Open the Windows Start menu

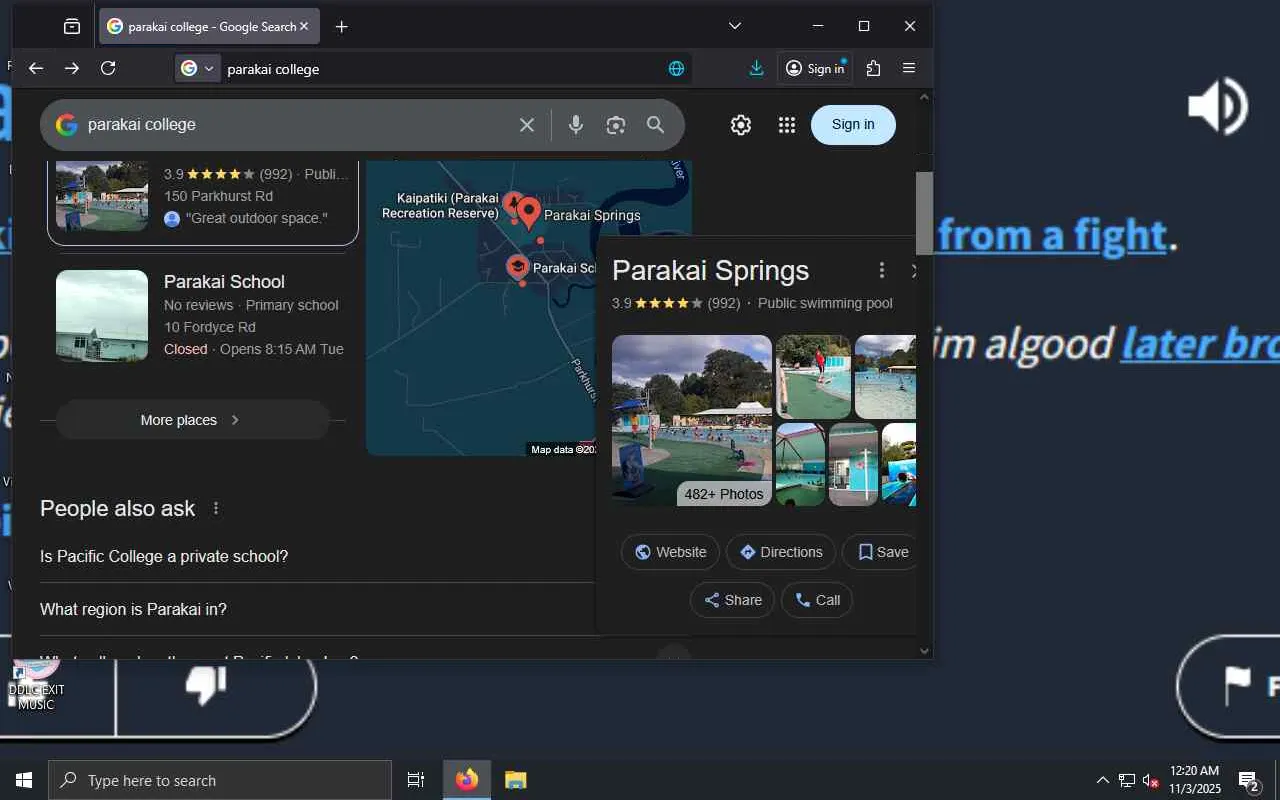coord(24,780)
